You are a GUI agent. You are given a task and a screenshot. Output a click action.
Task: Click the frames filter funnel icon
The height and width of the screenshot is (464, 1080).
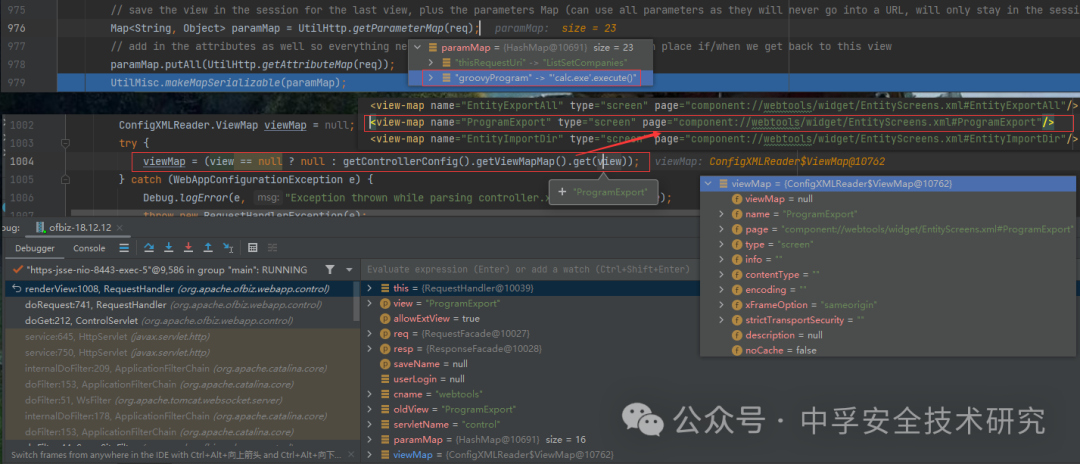[330, 269]
